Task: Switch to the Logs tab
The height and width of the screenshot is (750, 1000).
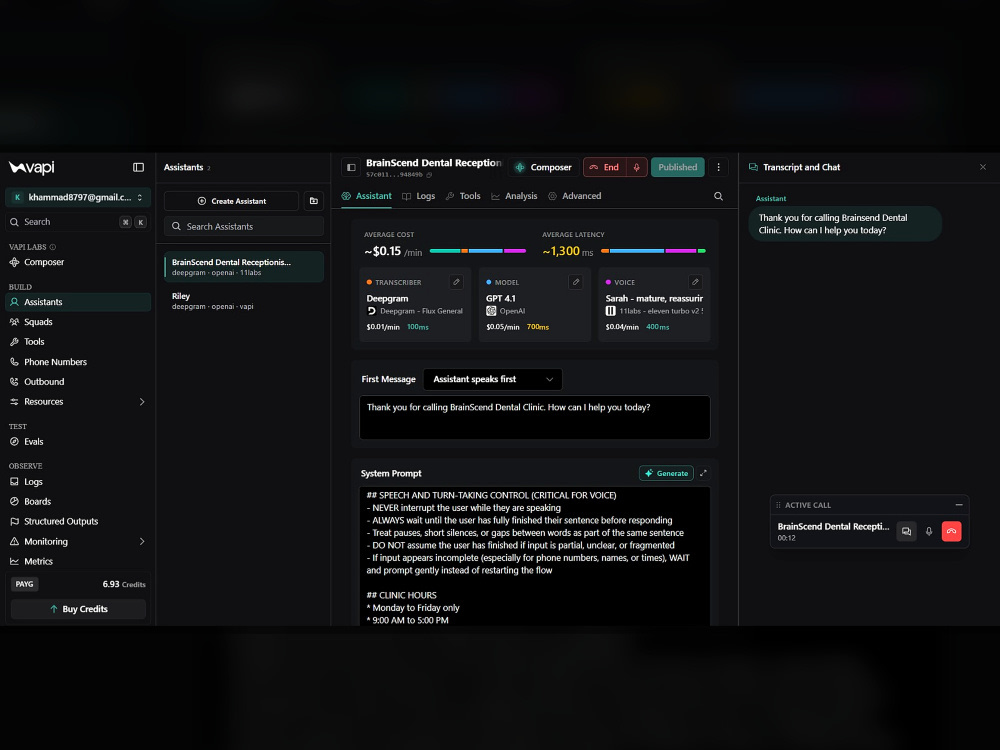Action: coord(418,196)
